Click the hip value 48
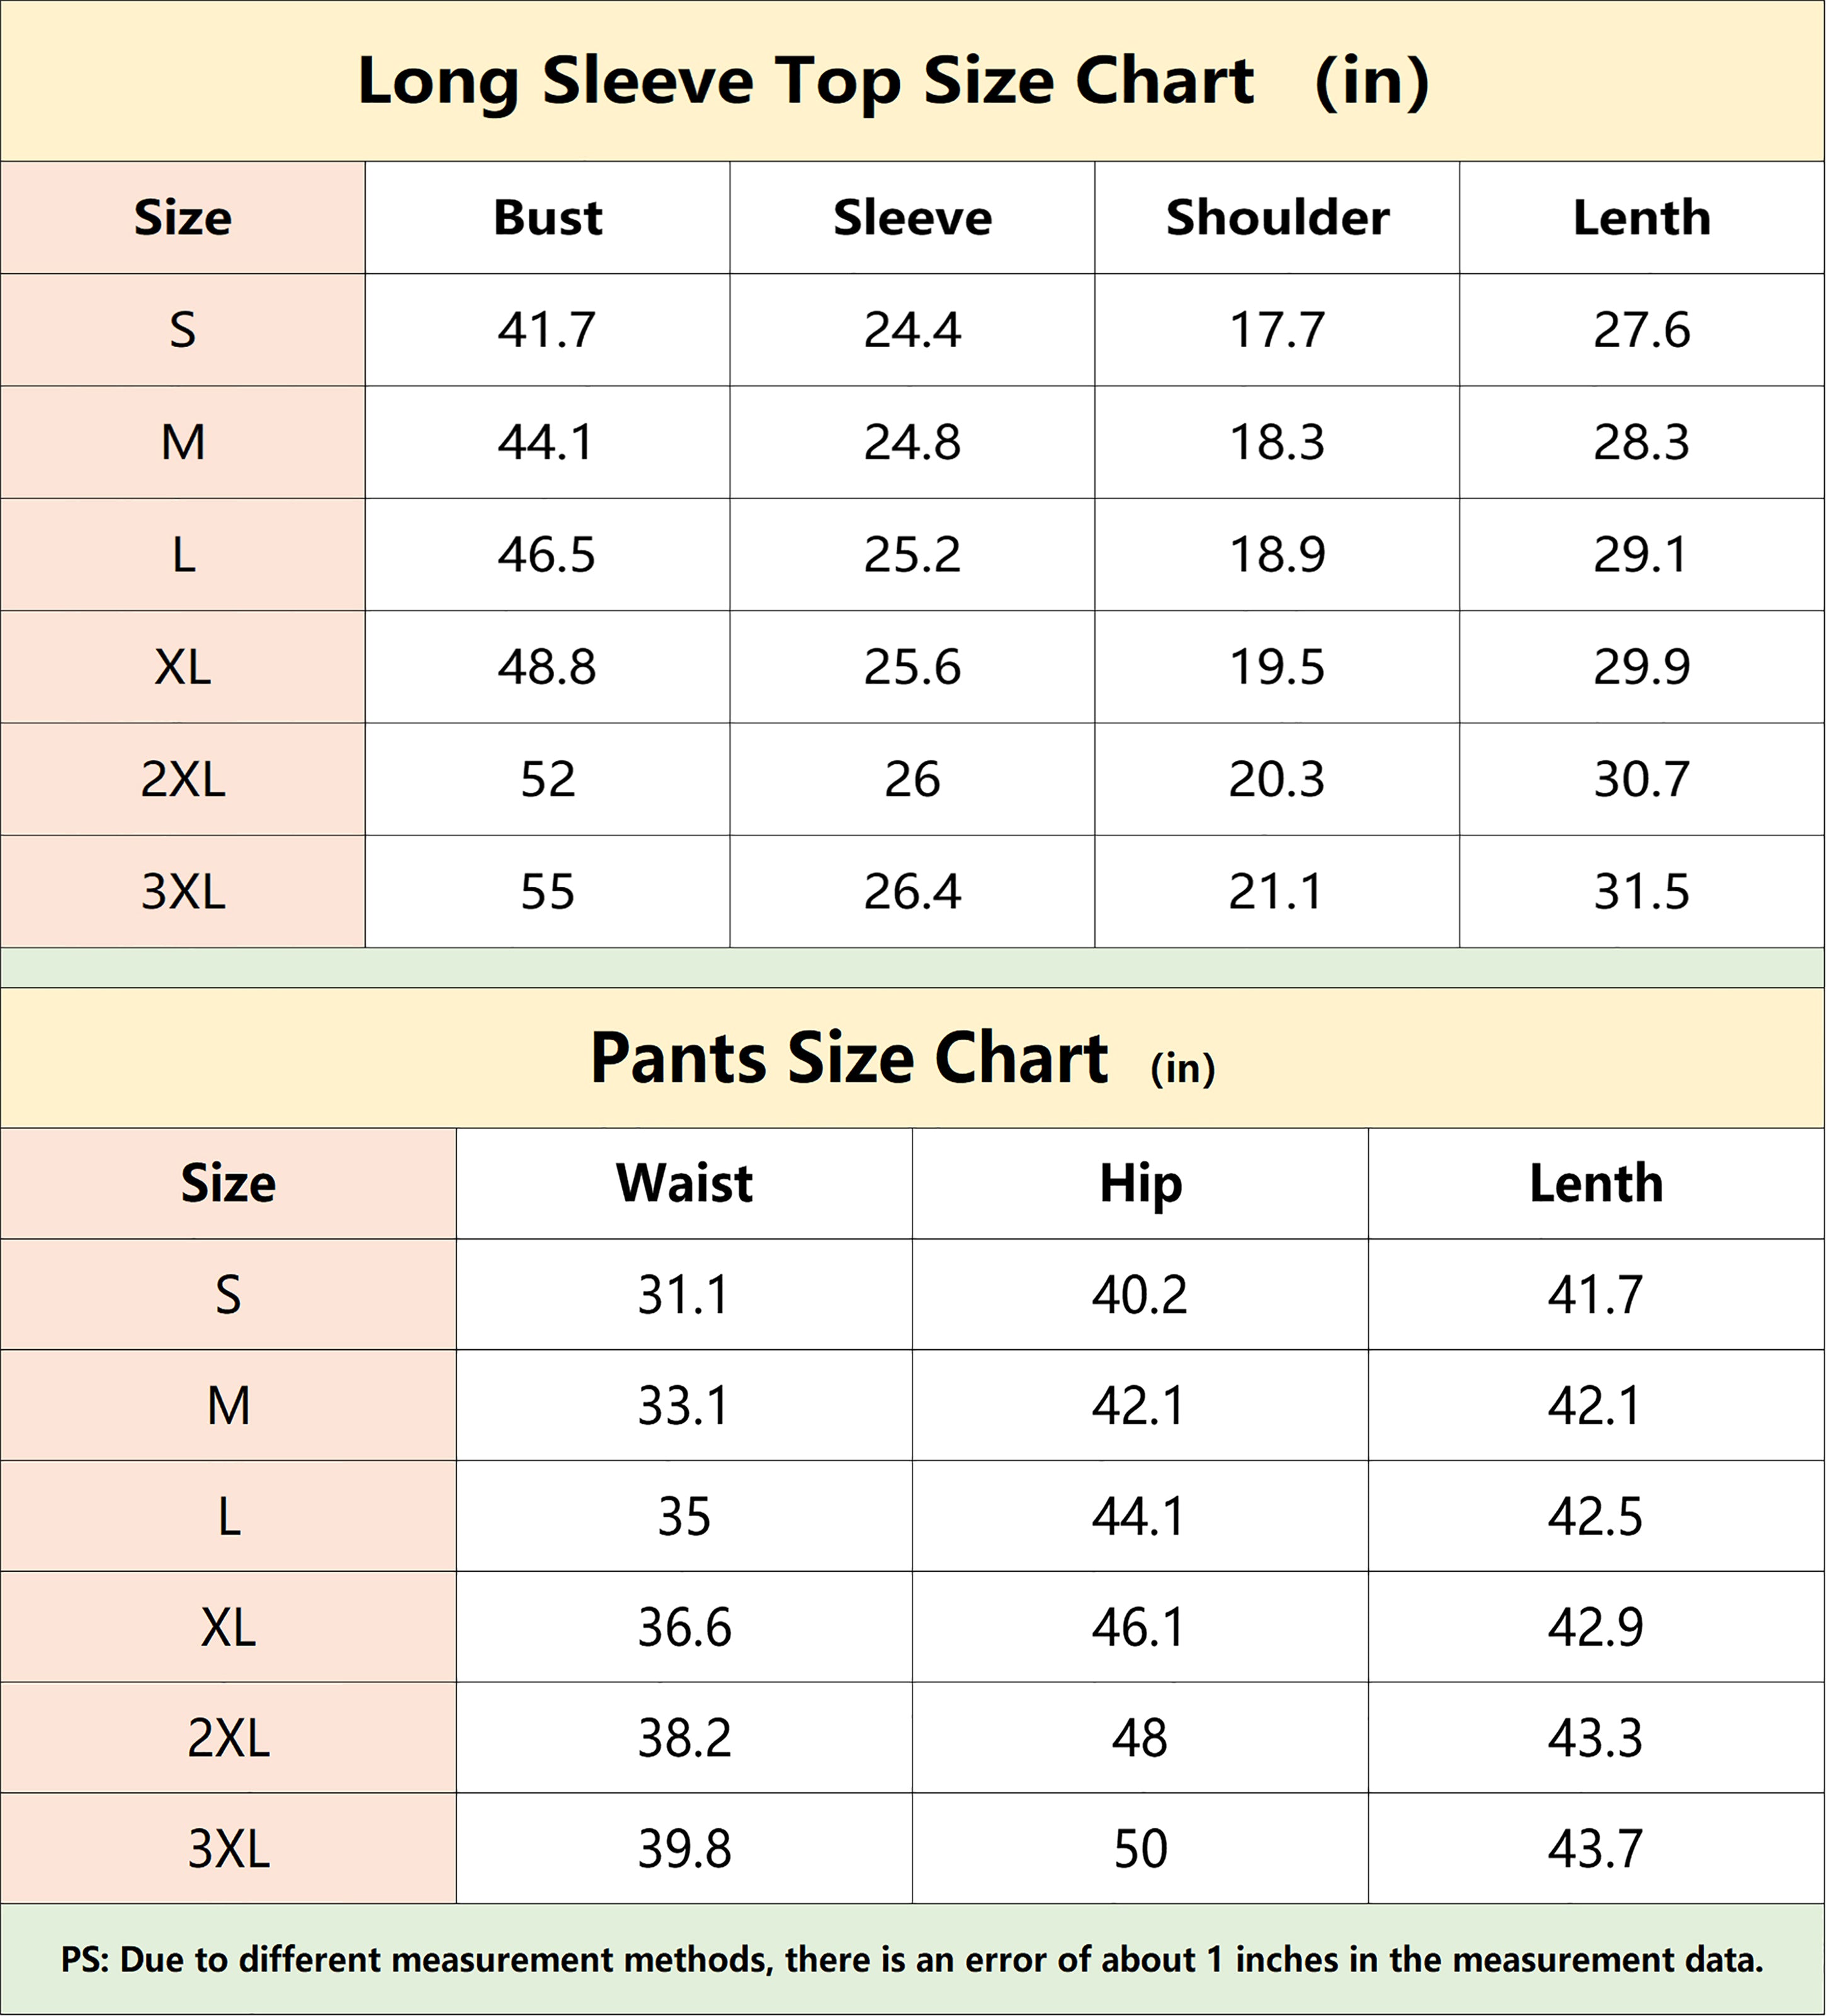This screenshot has width=1826, height=2016. click(1140, 1738)
